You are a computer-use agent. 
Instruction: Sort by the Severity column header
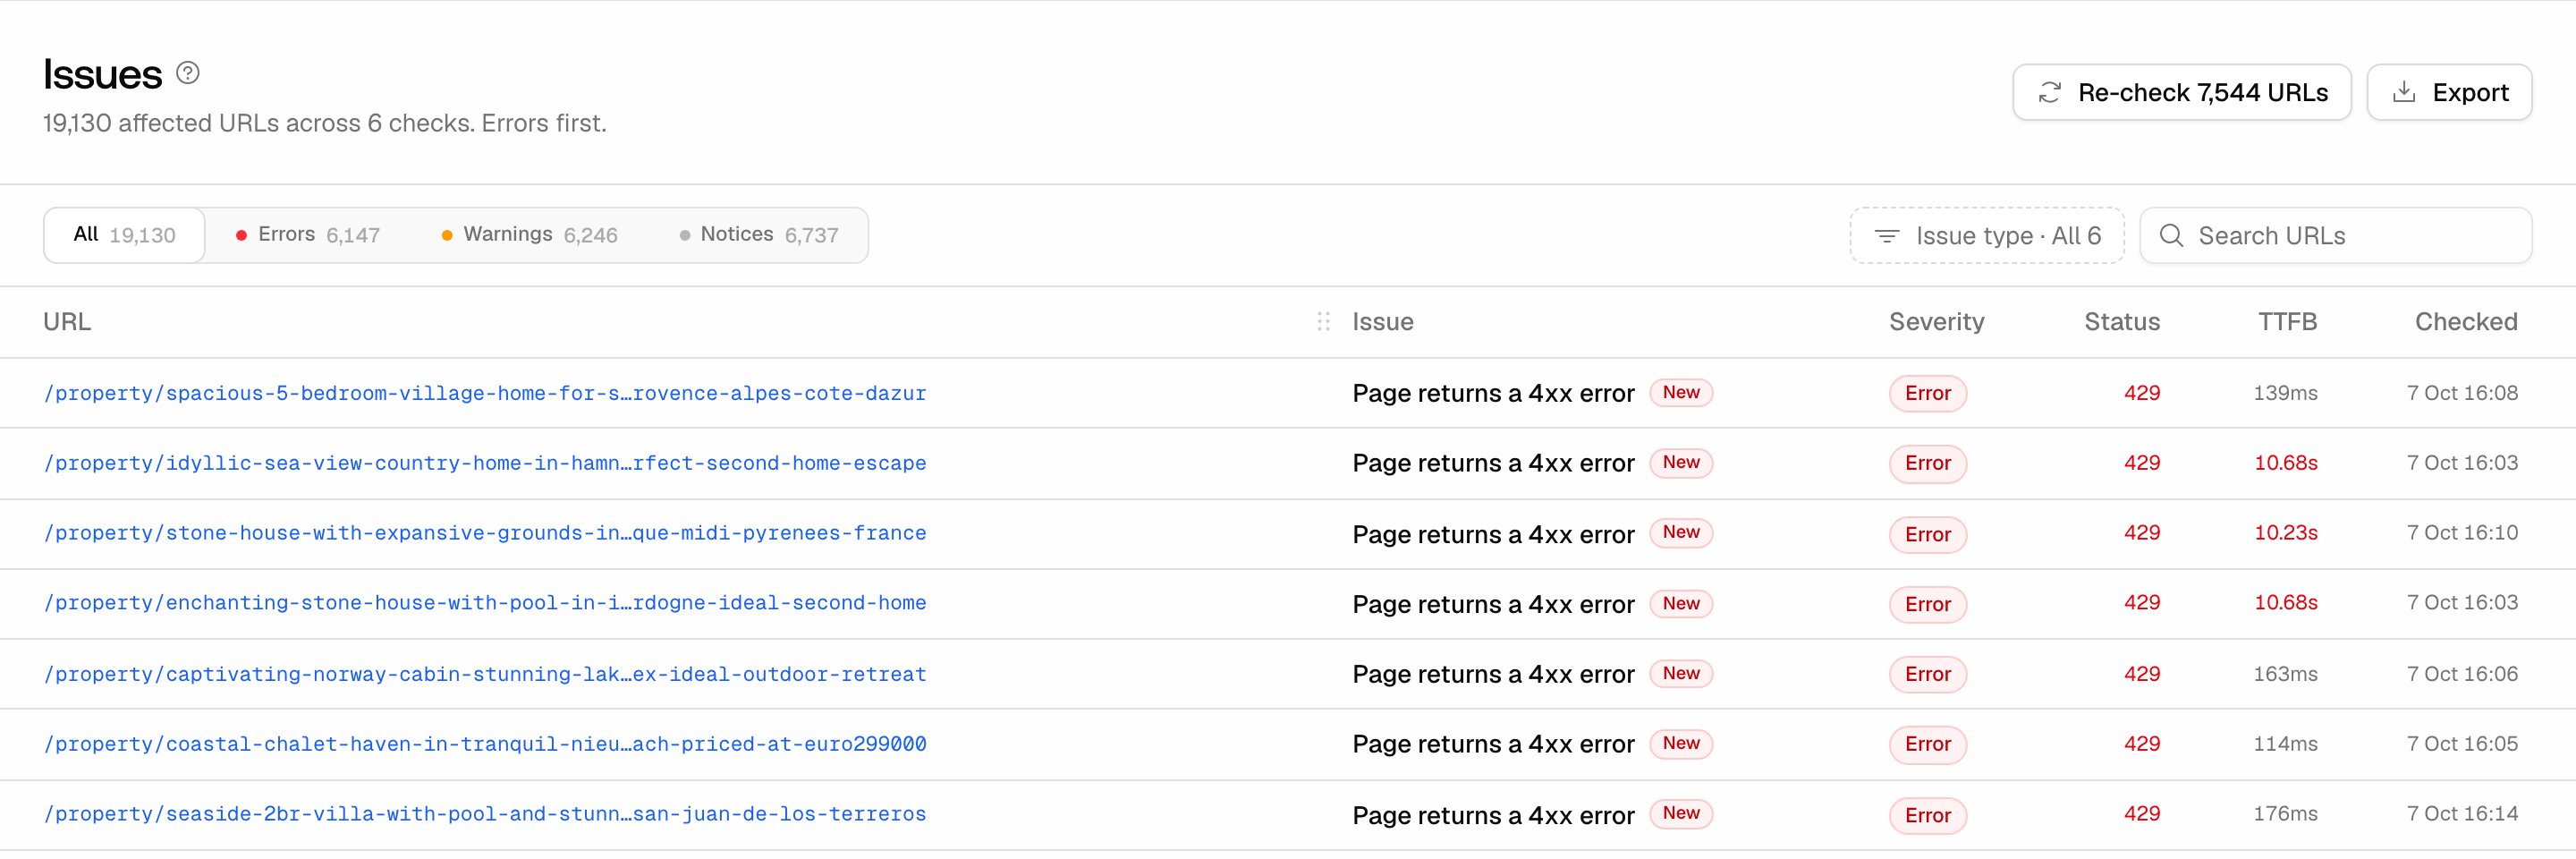click(x=1936, y=322)
